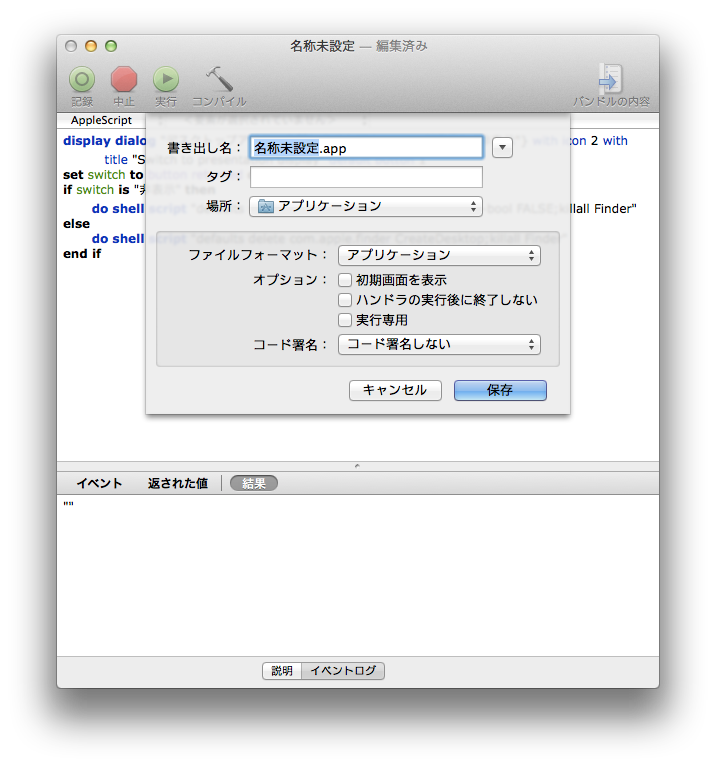716x767 pixels.
Task: Switch to the 返された値 tab
Action: 178,483
